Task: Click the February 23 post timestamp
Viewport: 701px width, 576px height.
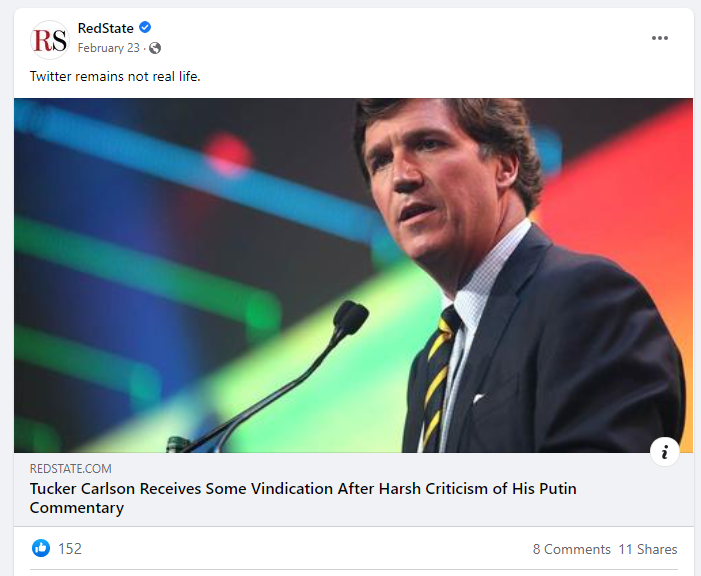Action: click(x=108, y=48)
